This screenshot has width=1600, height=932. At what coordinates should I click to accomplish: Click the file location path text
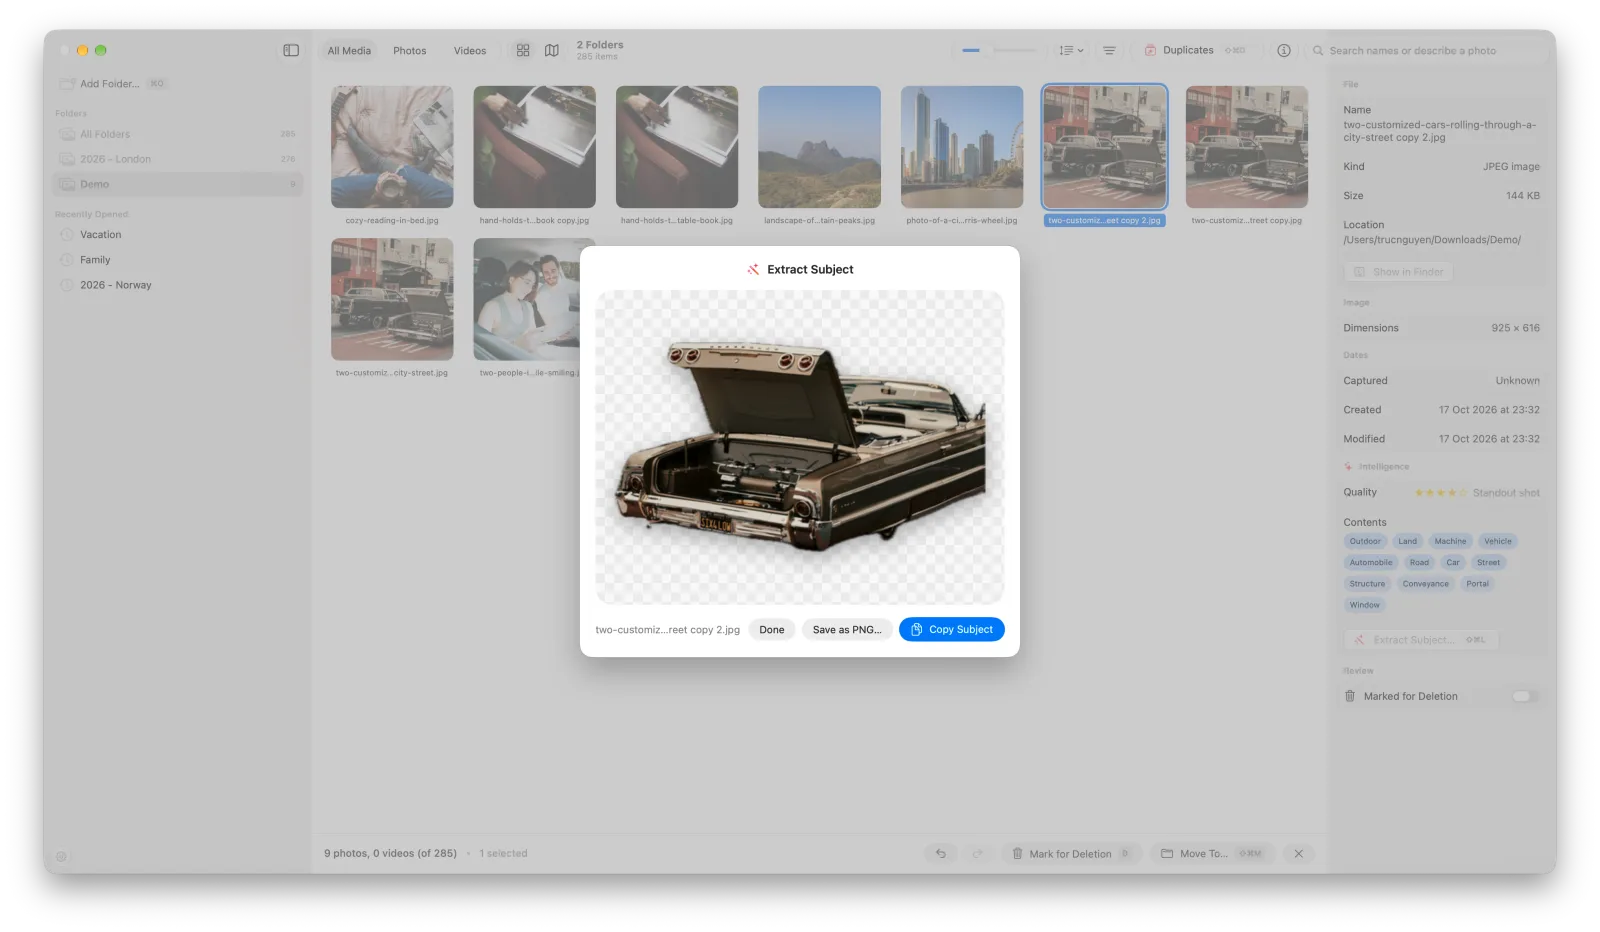point(1431,240)
